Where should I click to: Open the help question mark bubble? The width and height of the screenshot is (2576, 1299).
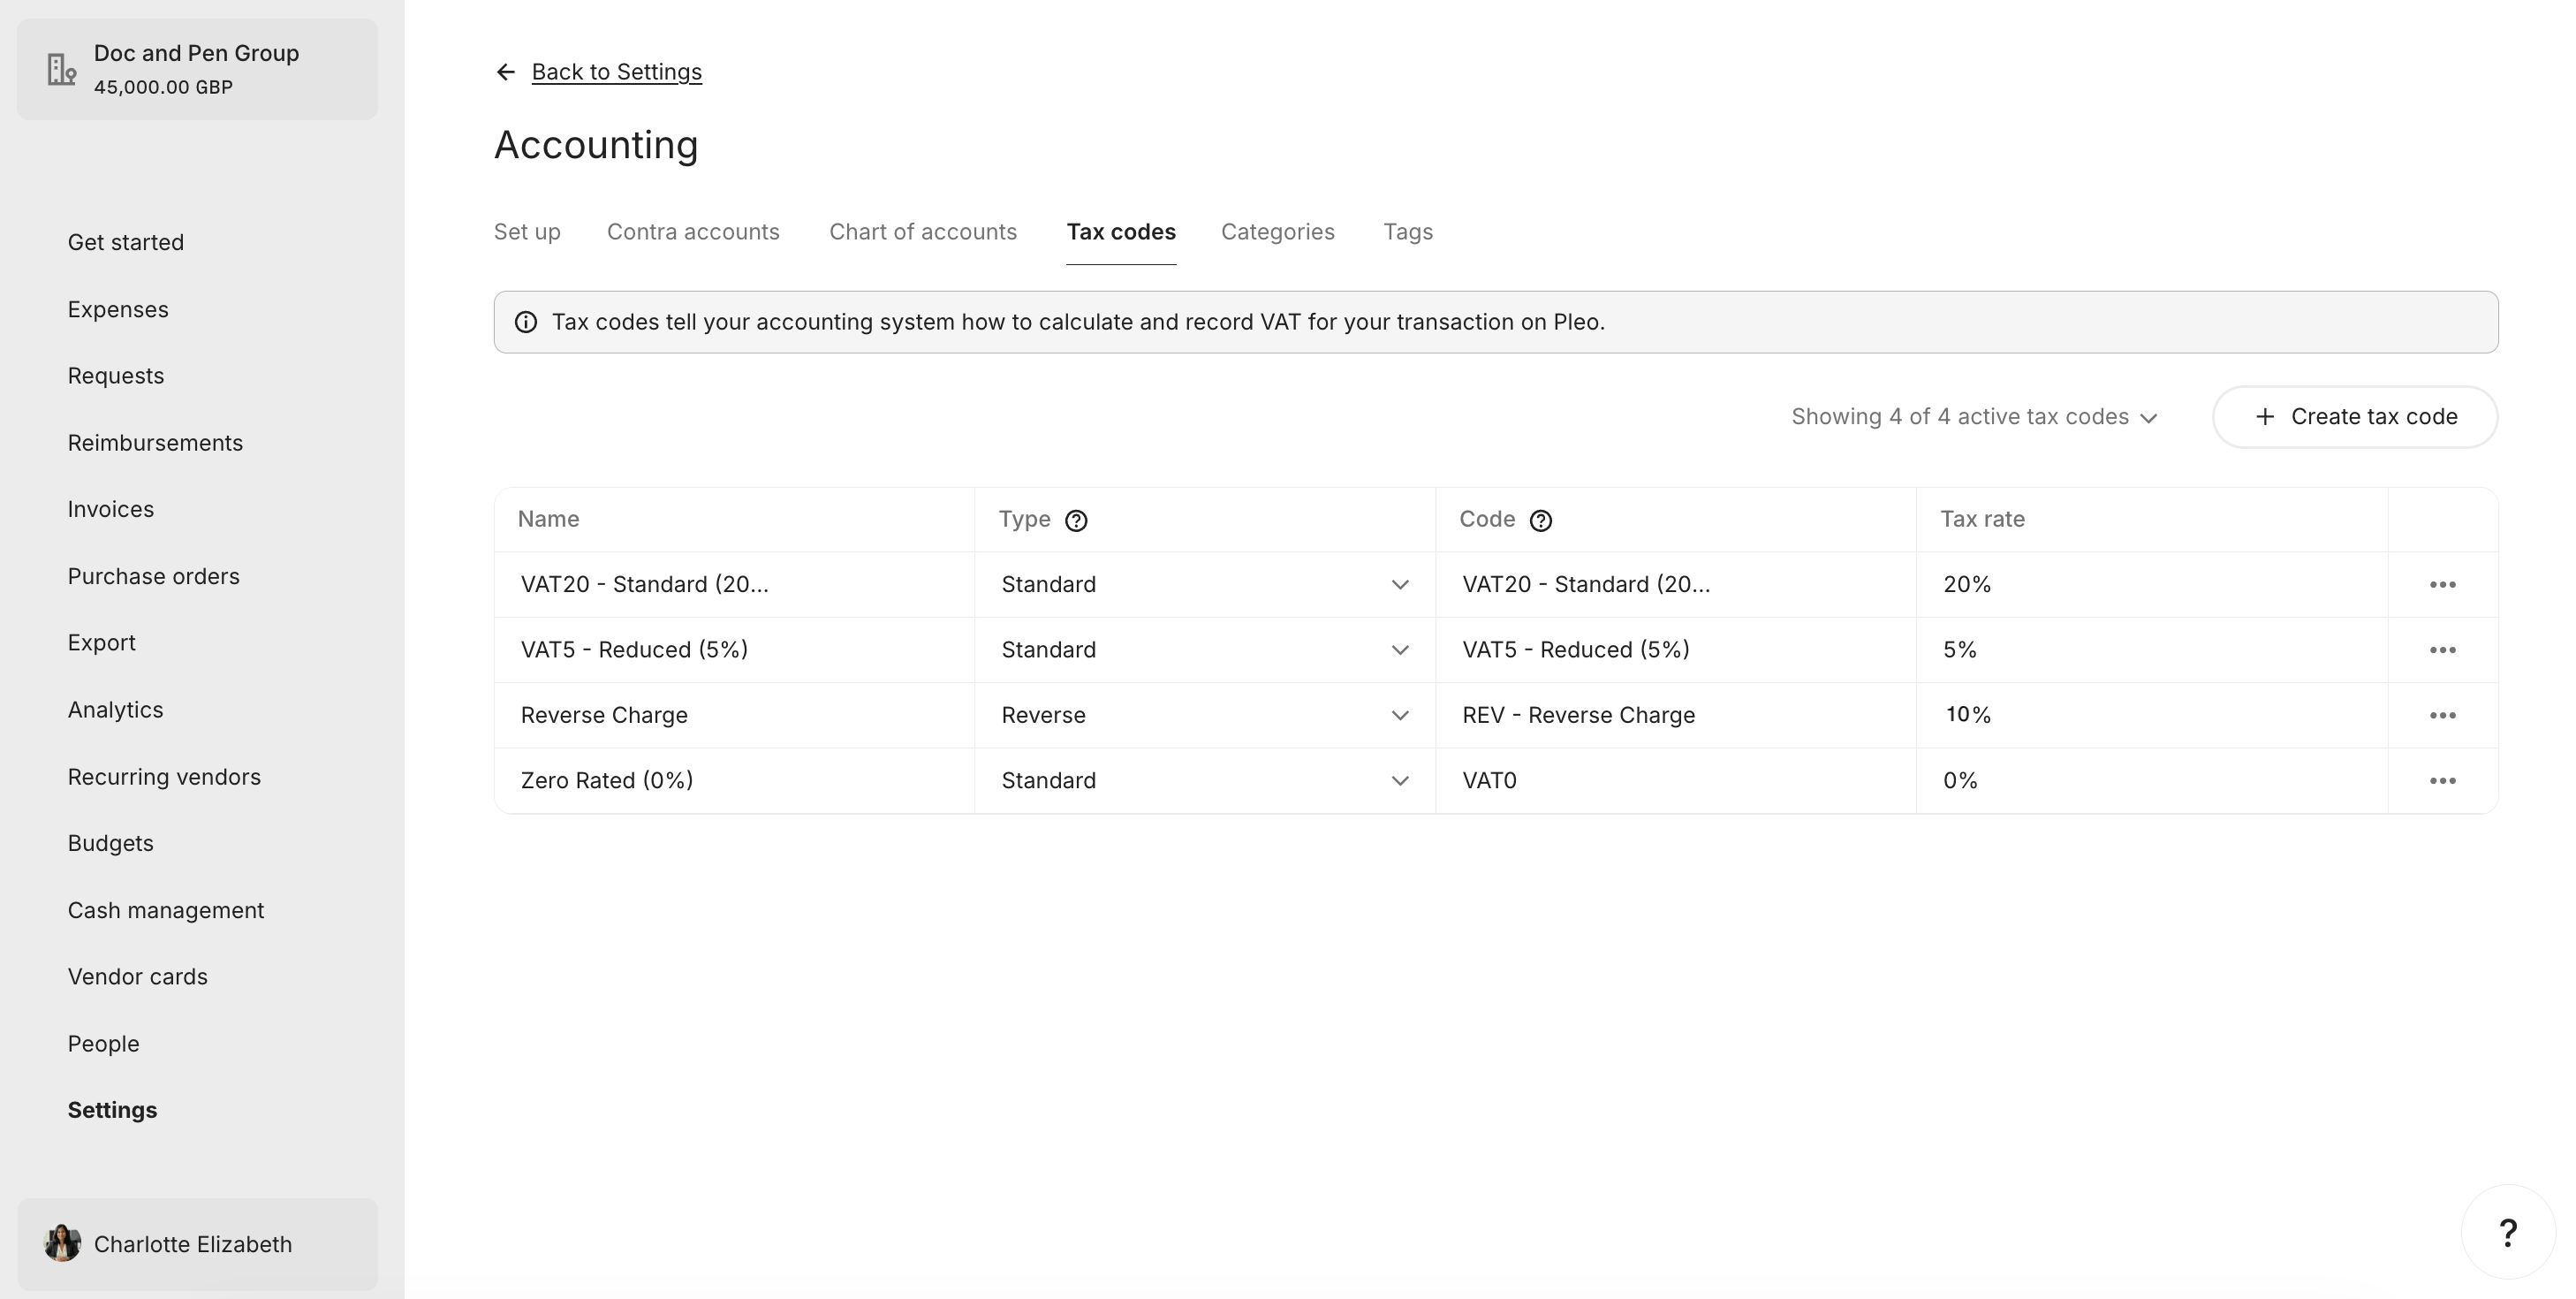coord(2507,1232)
